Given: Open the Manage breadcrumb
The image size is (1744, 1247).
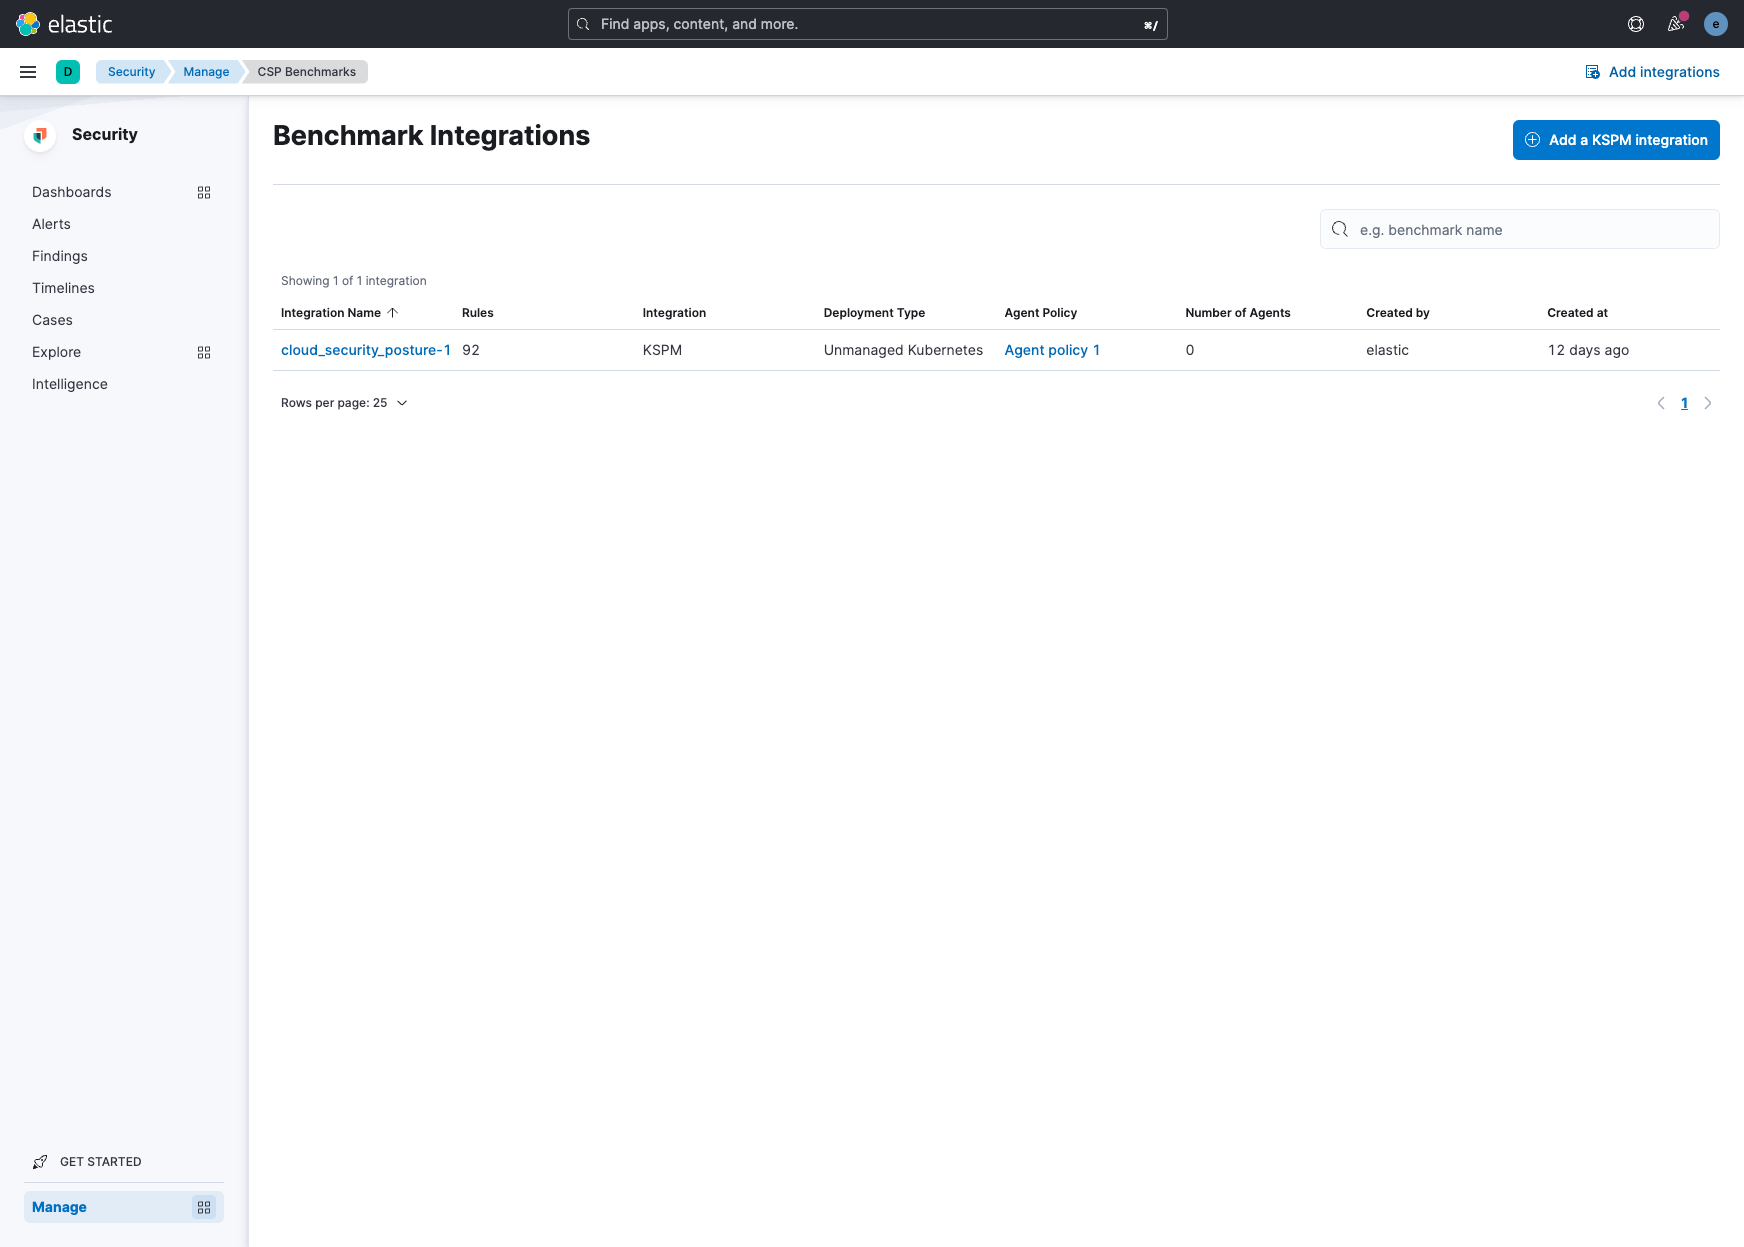Looking at the screenshot, I should [x=206, y=71].
